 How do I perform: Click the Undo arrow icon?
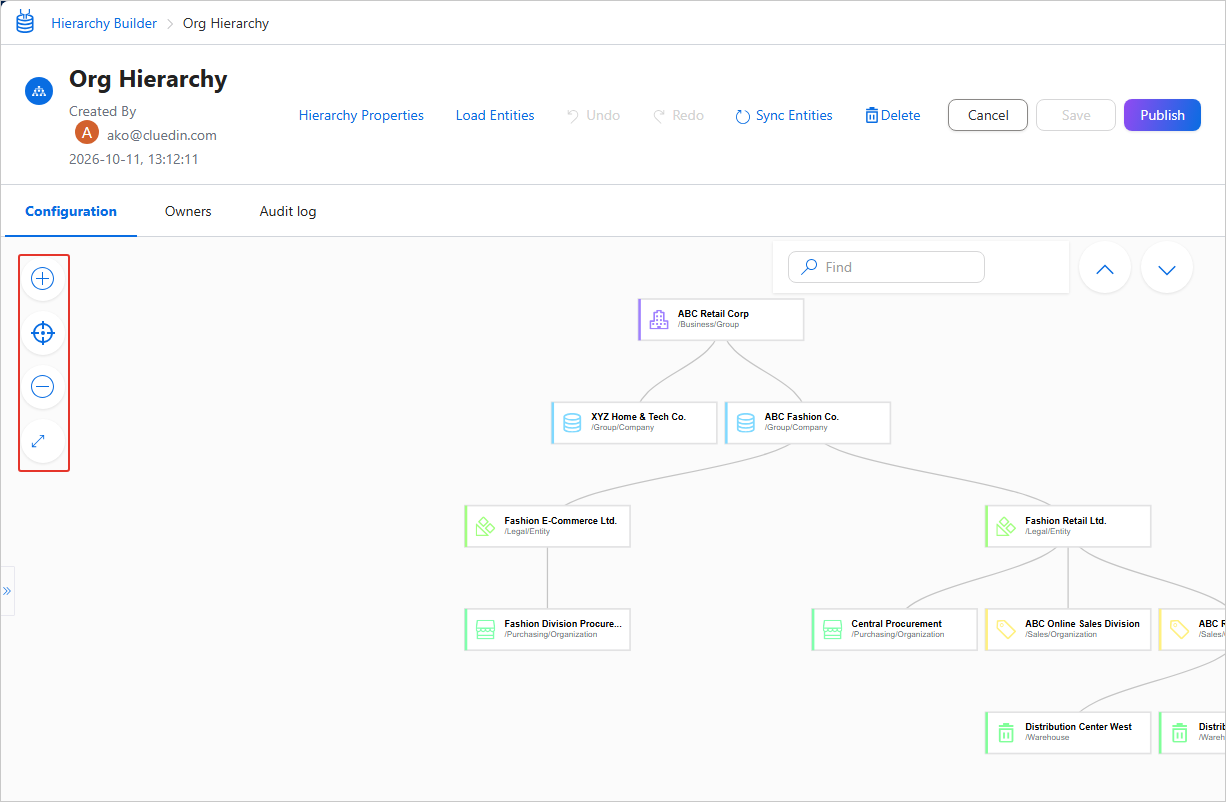pos(573,116)
